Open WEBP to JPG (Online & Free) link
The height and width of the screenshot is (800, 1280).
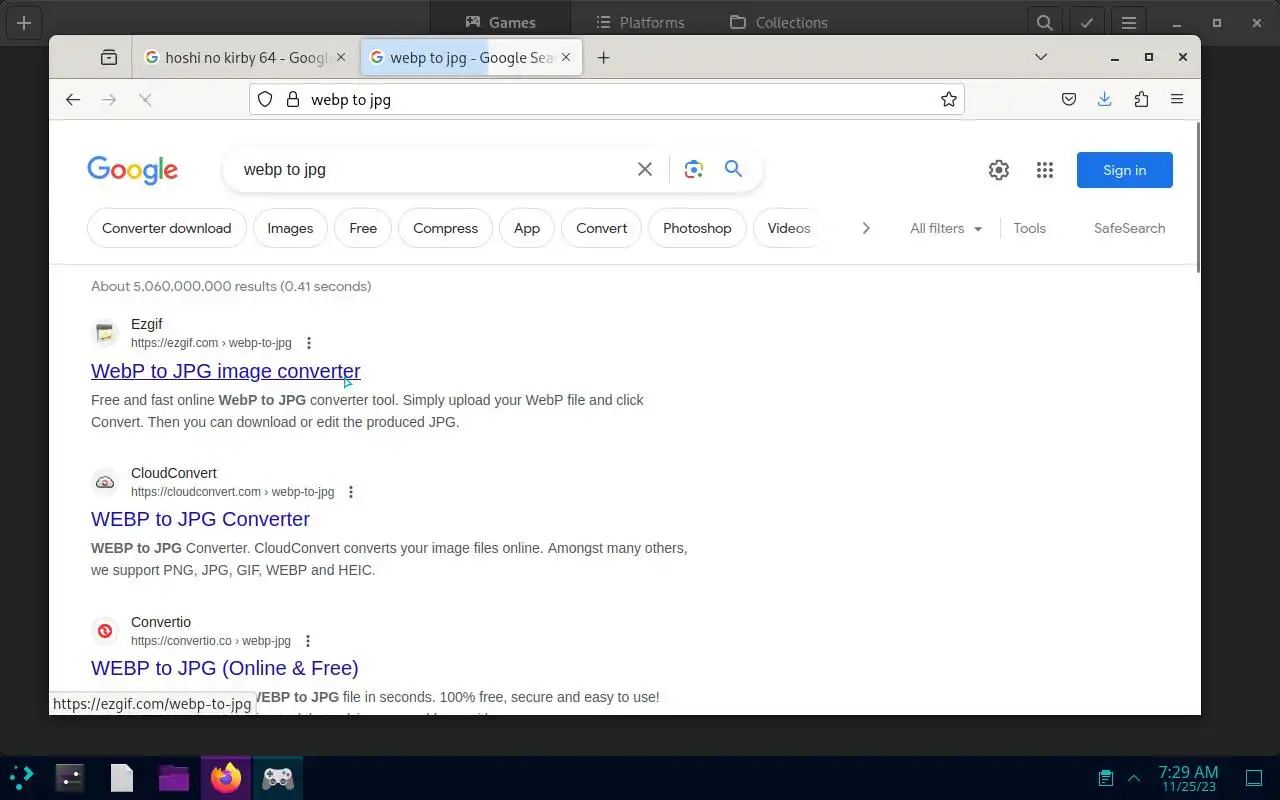tap(225, 668)
